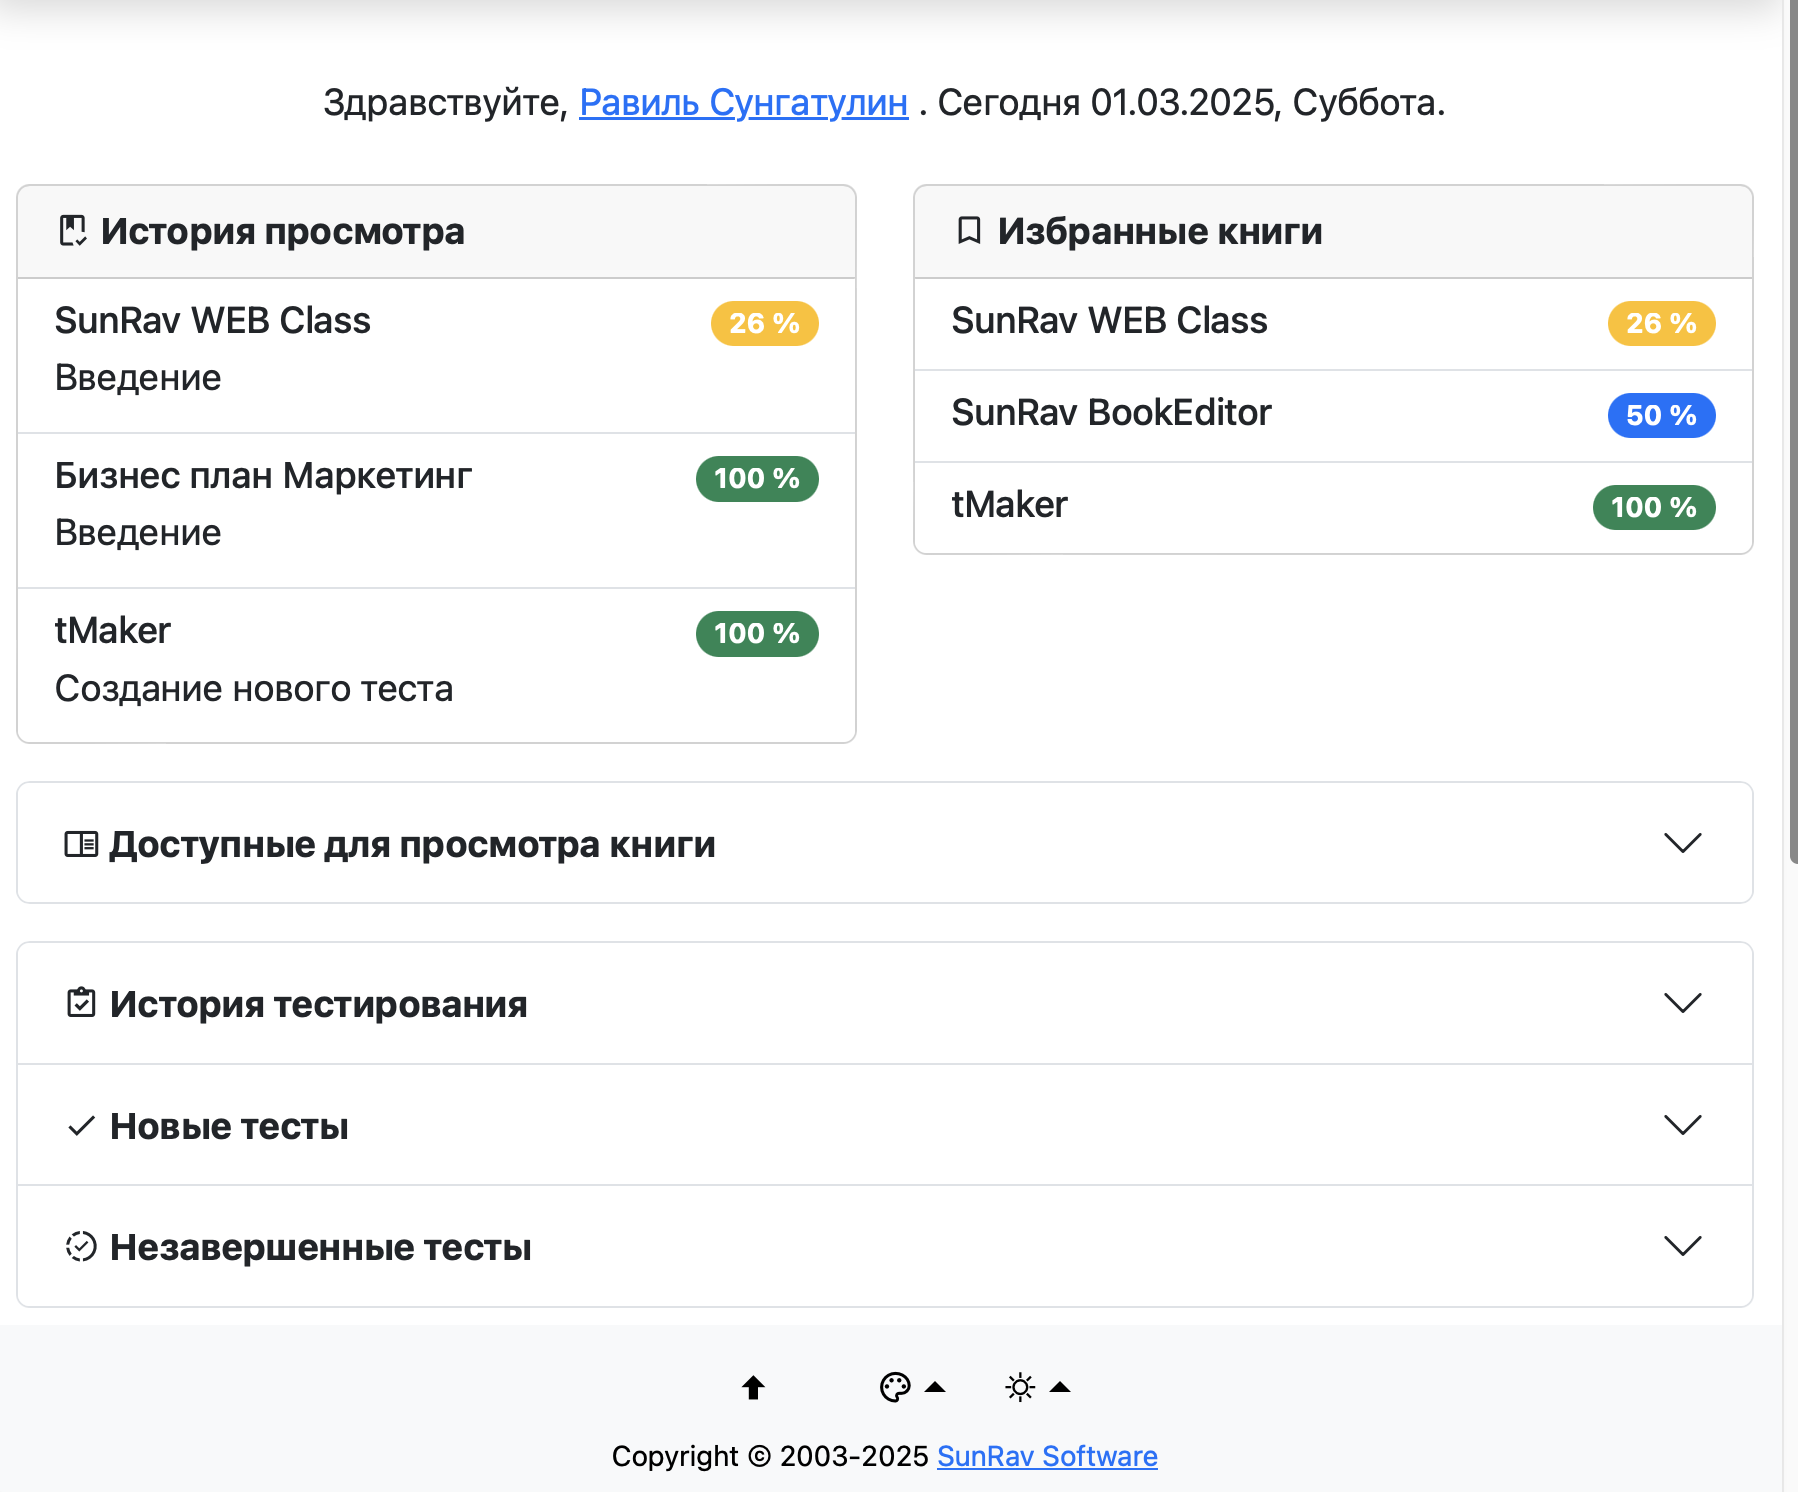The height and width of the screenshot is (1492, 1798).
Task: Click the checkmark icon beside Новые тесты
Action: [x=81, y=1126]
